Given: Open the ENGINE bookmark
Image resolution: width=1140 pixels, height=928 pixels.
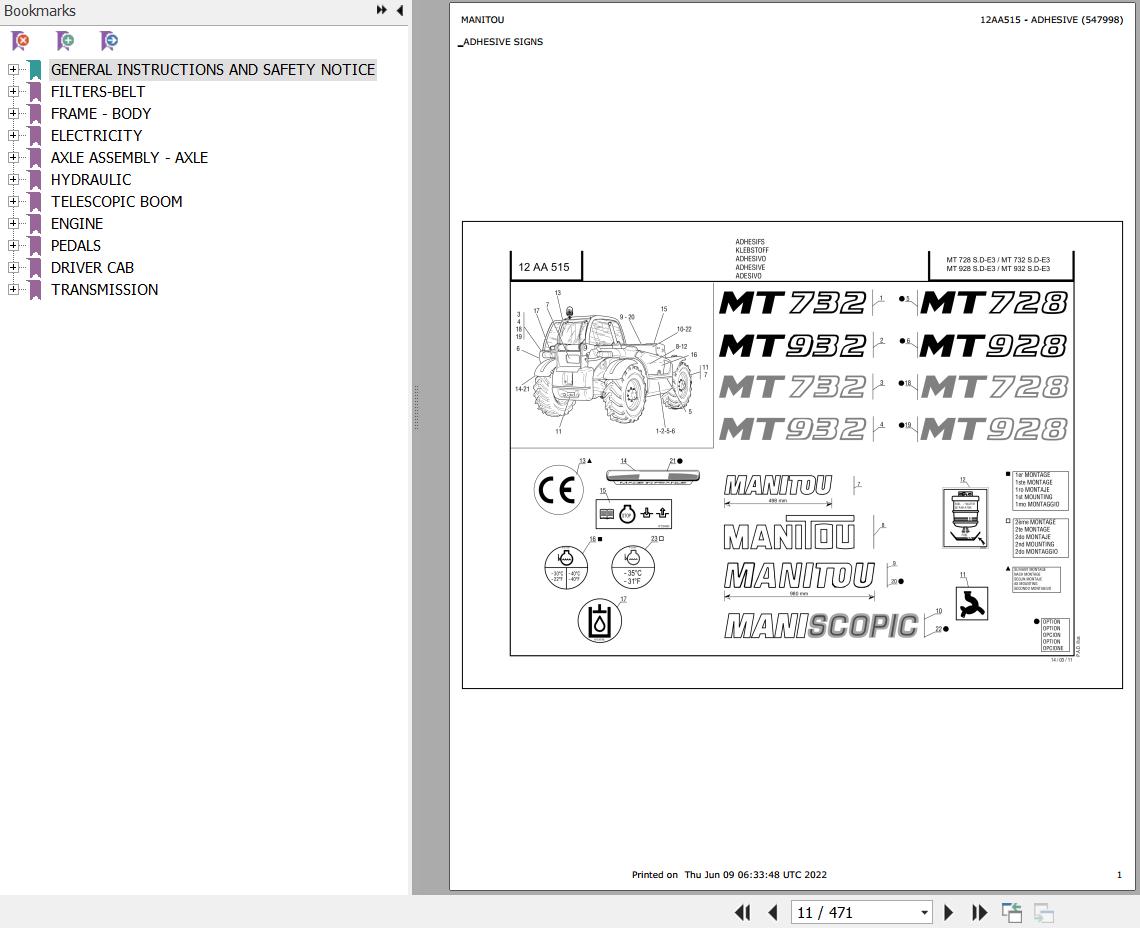Looking at the screenshot, I should pyautogui.click(x=77, y=223).
